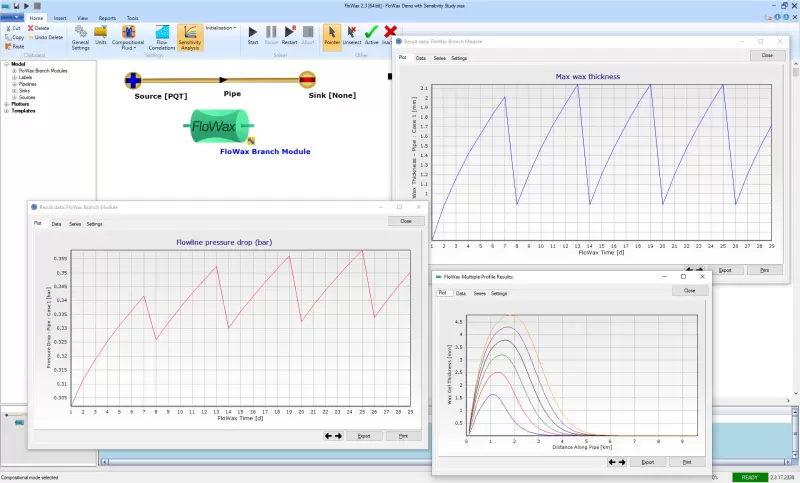Click Export in pressure drop window

pyautogui.click(x=364, y=436)
